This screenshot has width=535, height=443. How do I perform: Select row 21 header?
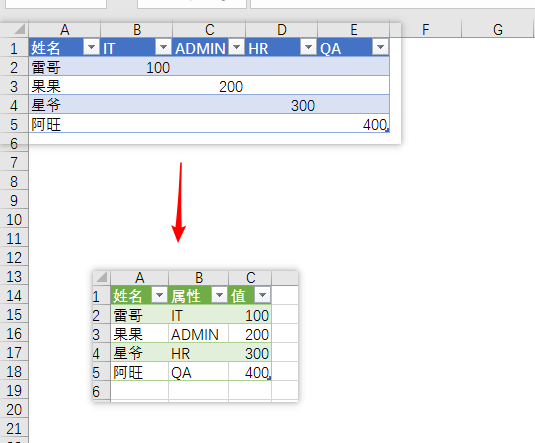(14, 429)
